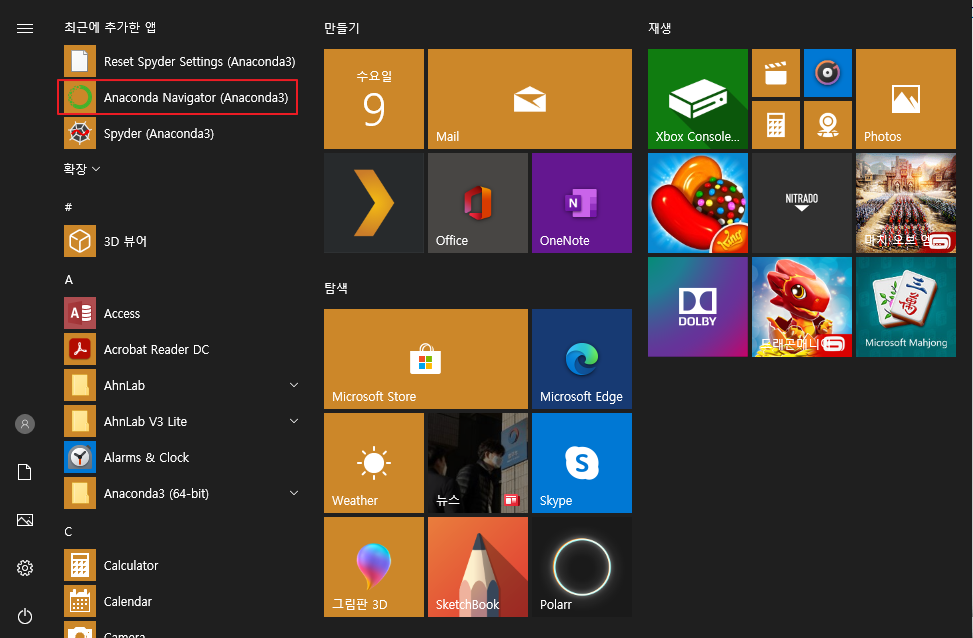The image size is (973, 638).
Task: Expand the AhnLab folder
Action: coord(181,385)
